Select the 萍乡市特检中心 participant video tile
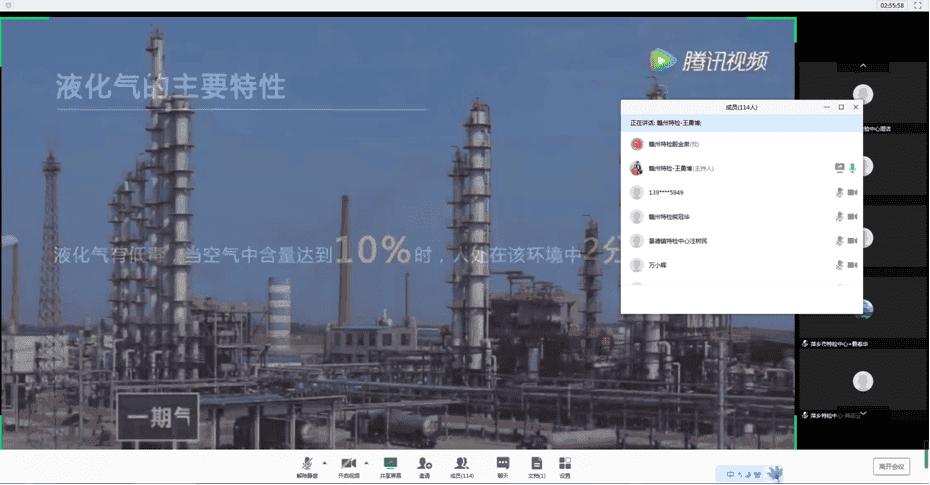 [x=863, y=314]
